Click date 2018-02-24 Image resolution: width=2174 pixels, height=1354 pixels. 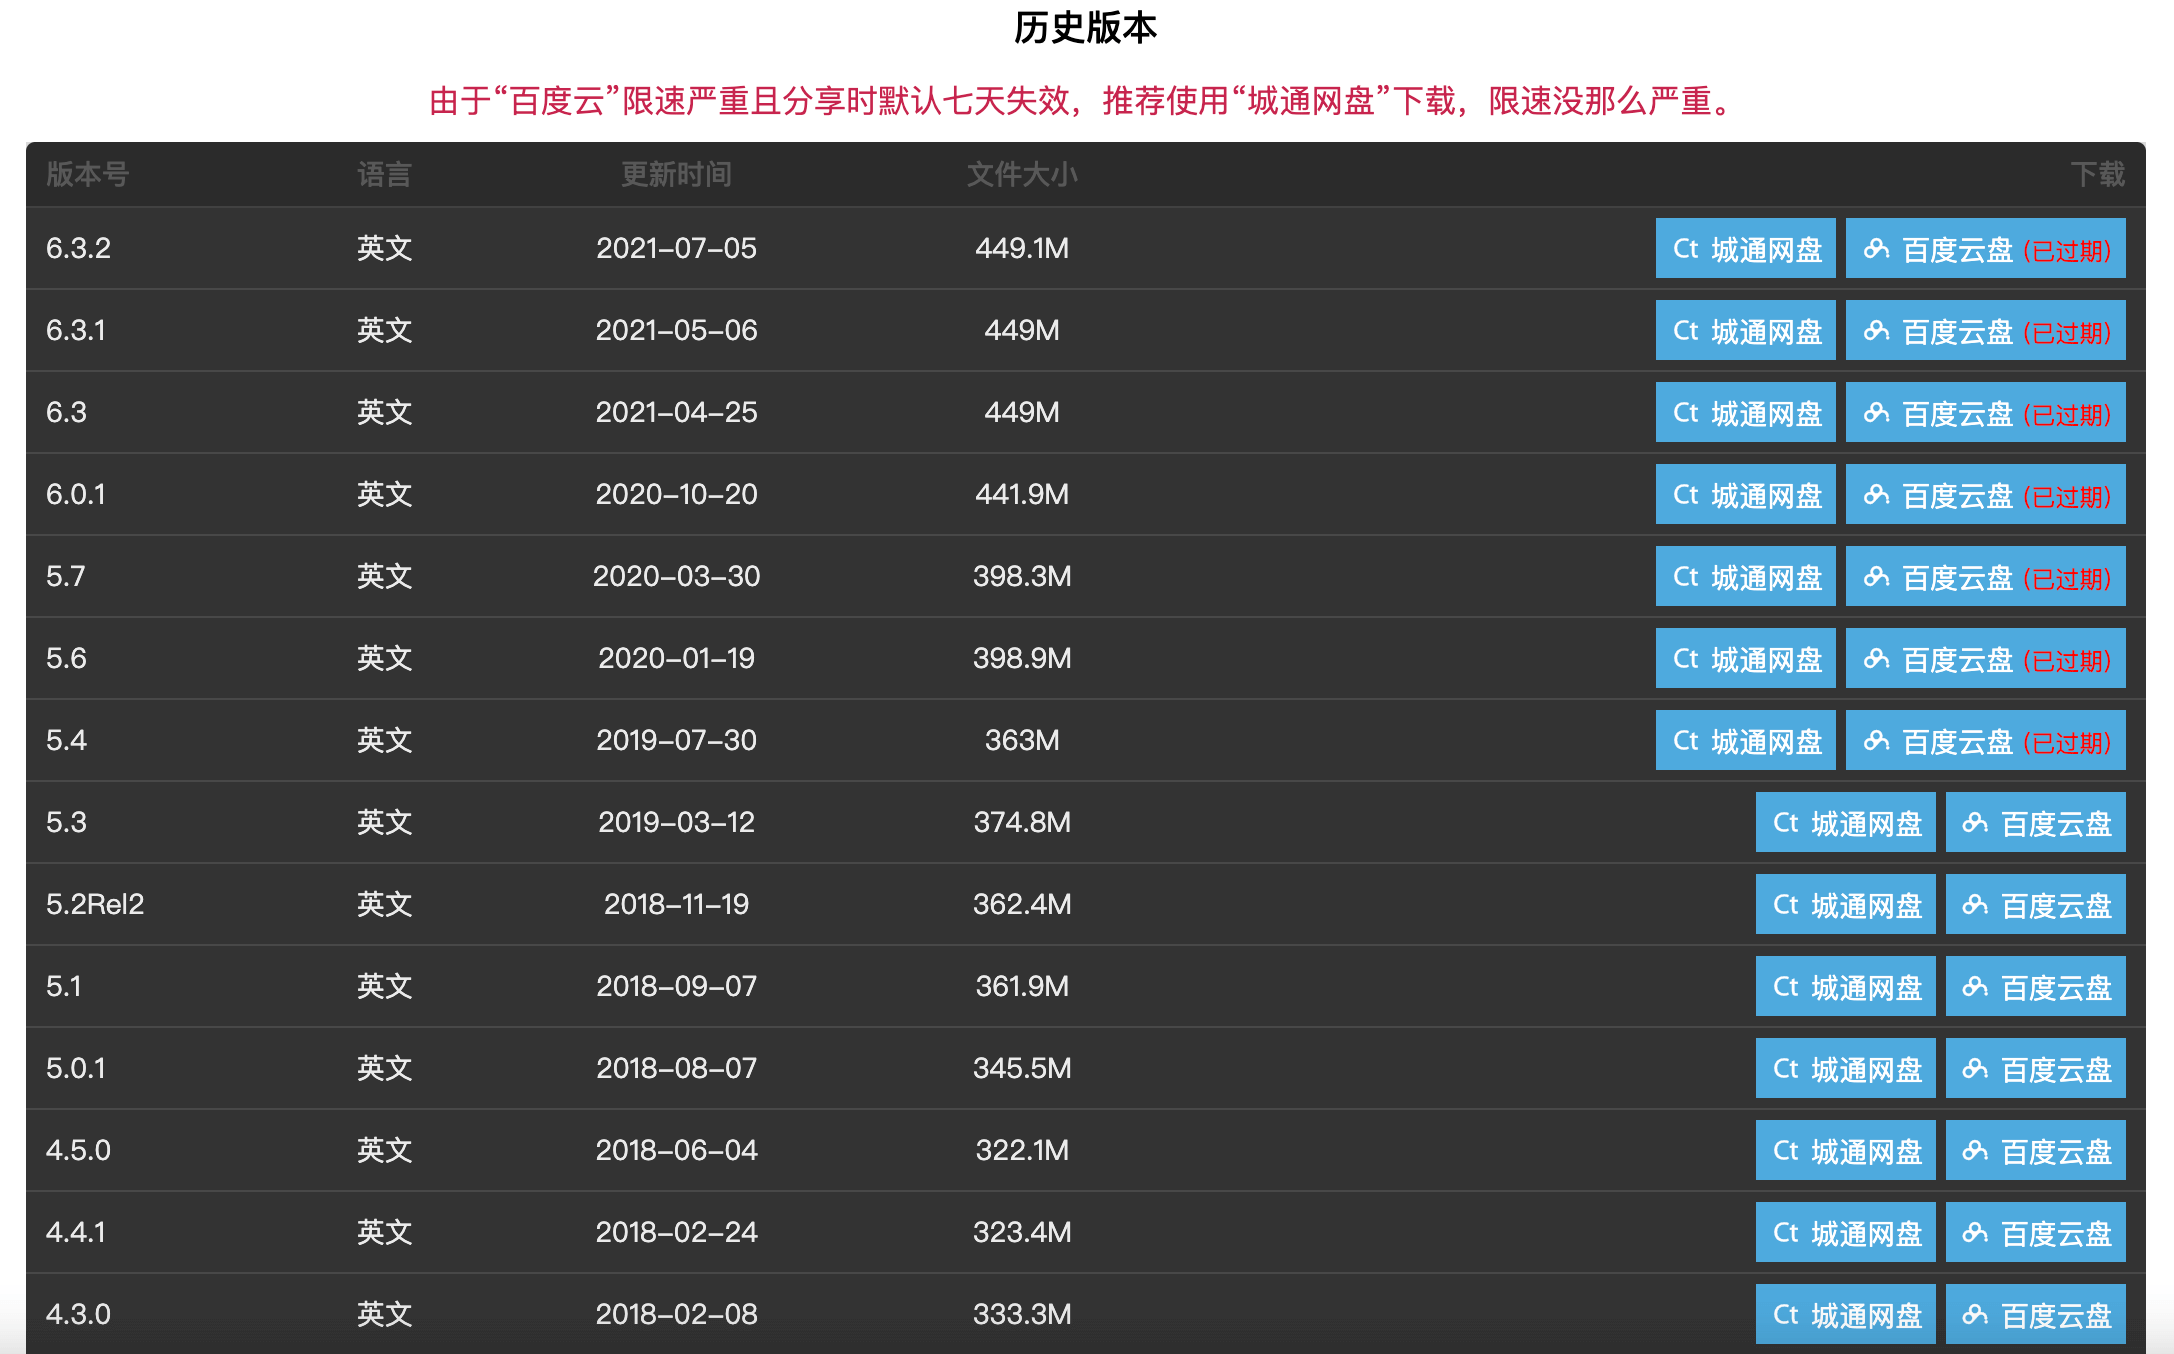point(676,1232)
